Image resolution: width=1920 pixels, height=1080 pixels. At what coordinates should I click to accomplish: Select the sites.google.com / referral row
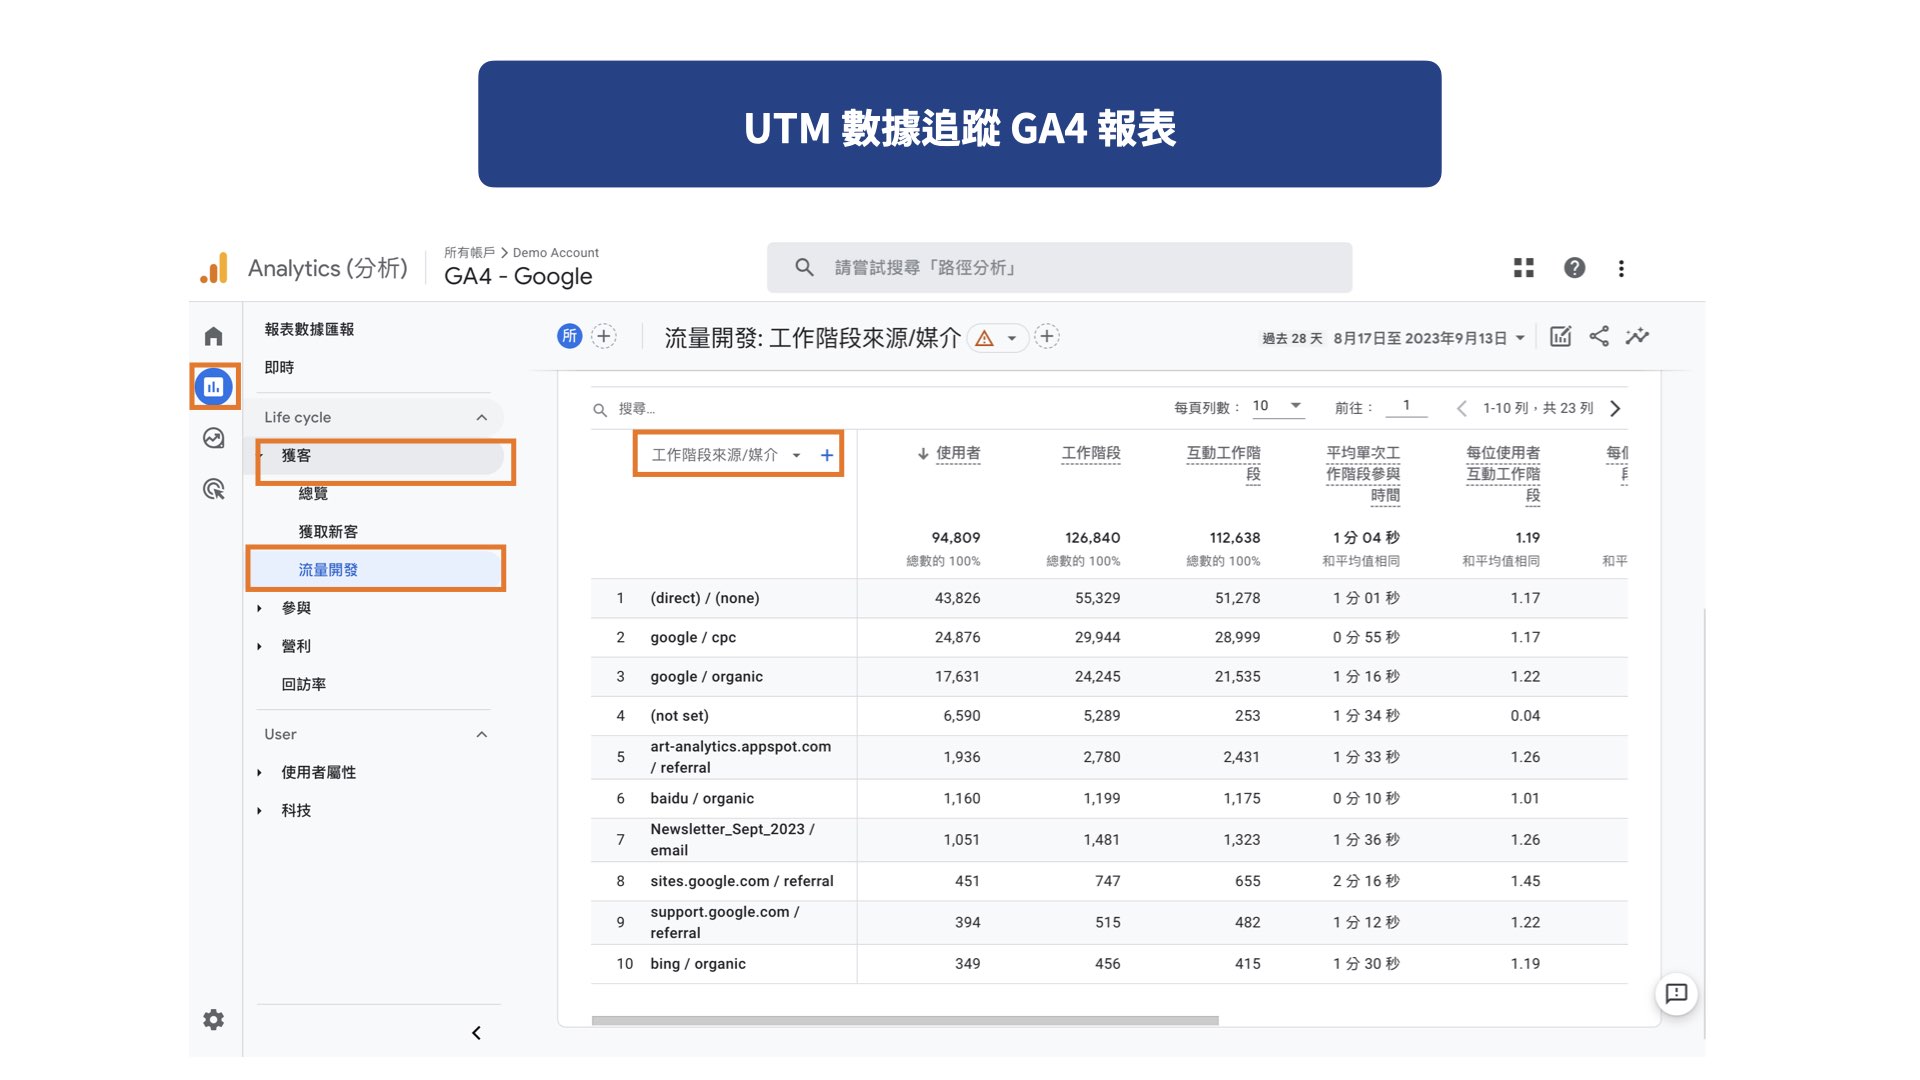[x=1108, y=881]
